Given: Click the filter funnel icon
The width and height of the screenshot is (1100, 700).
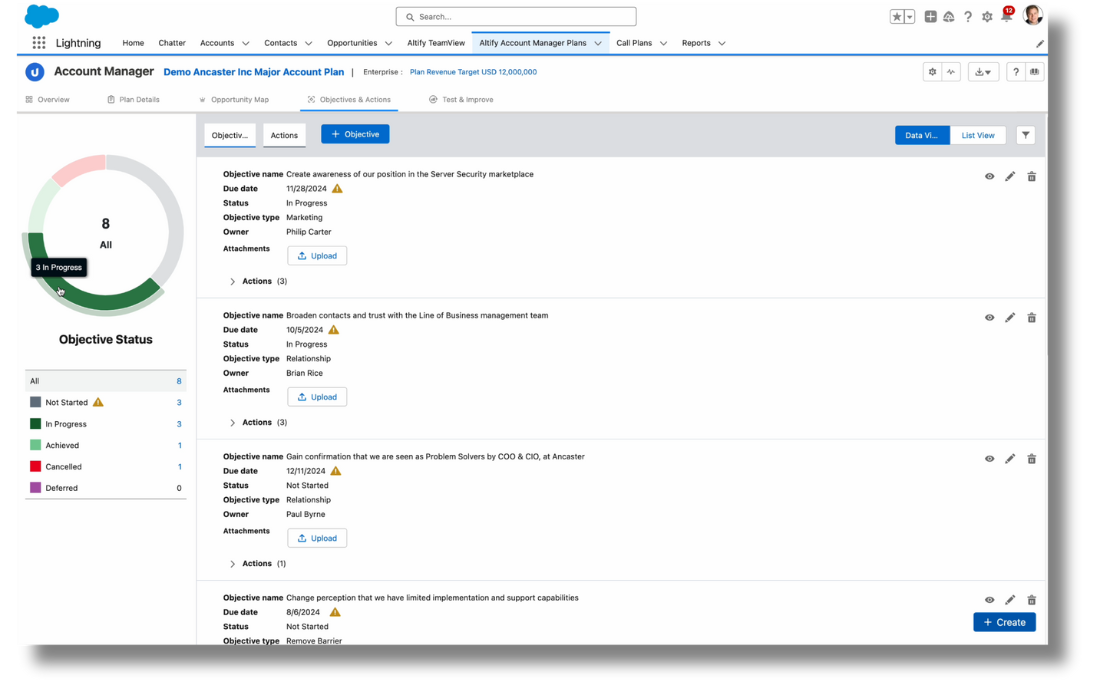Looking at the screenshot, I should 1026,135.
